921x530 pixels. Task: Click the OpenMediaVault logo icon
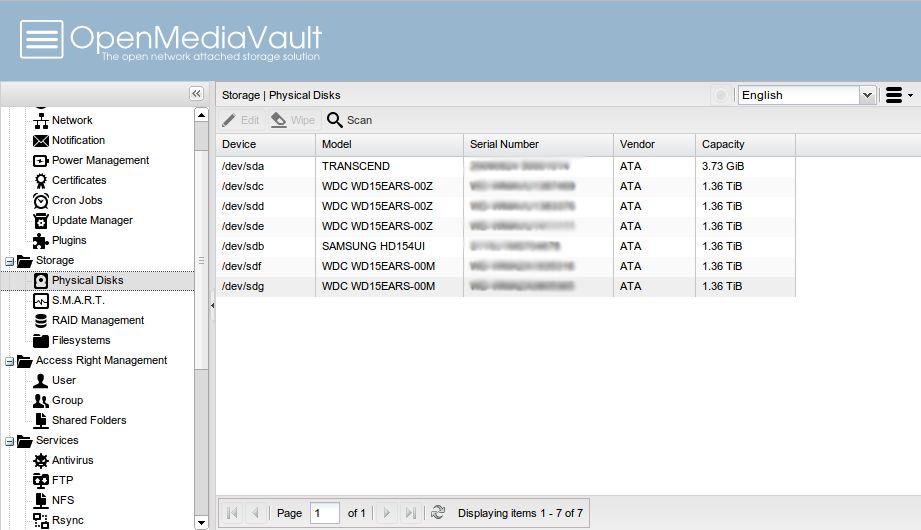pos(42,39)
